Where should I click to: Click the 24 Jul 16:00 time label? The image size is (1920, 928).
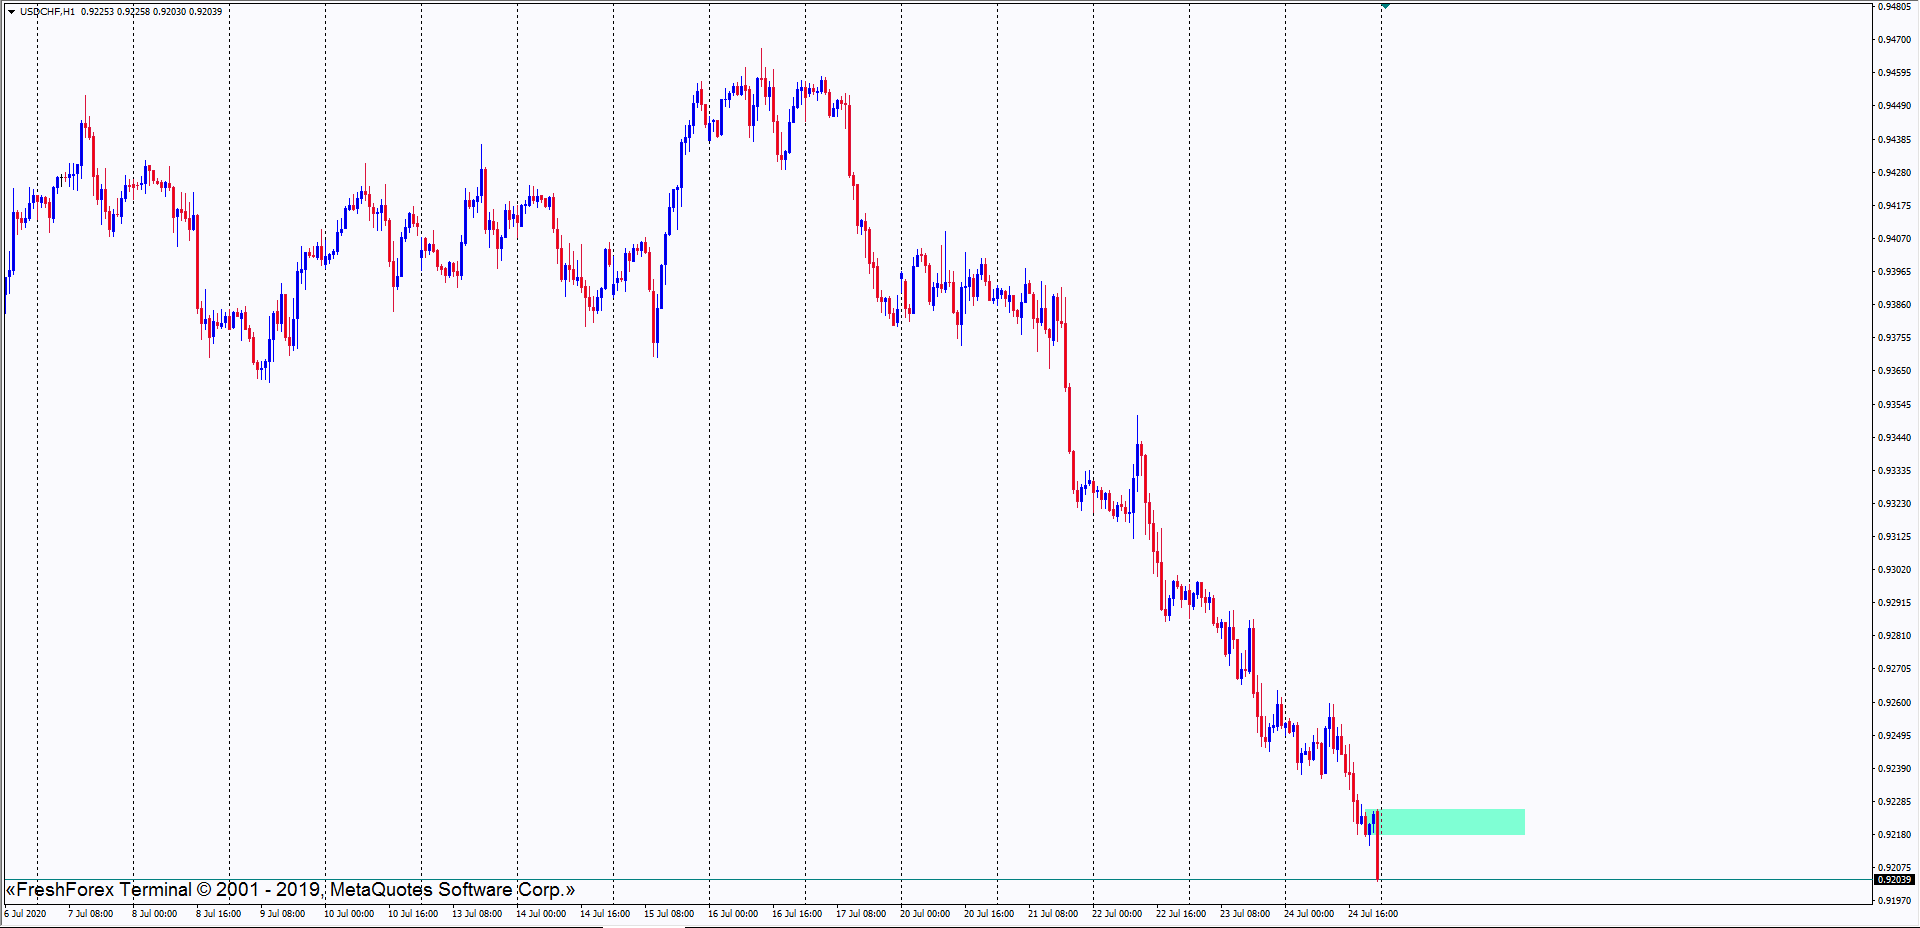tap(1372, 914)
